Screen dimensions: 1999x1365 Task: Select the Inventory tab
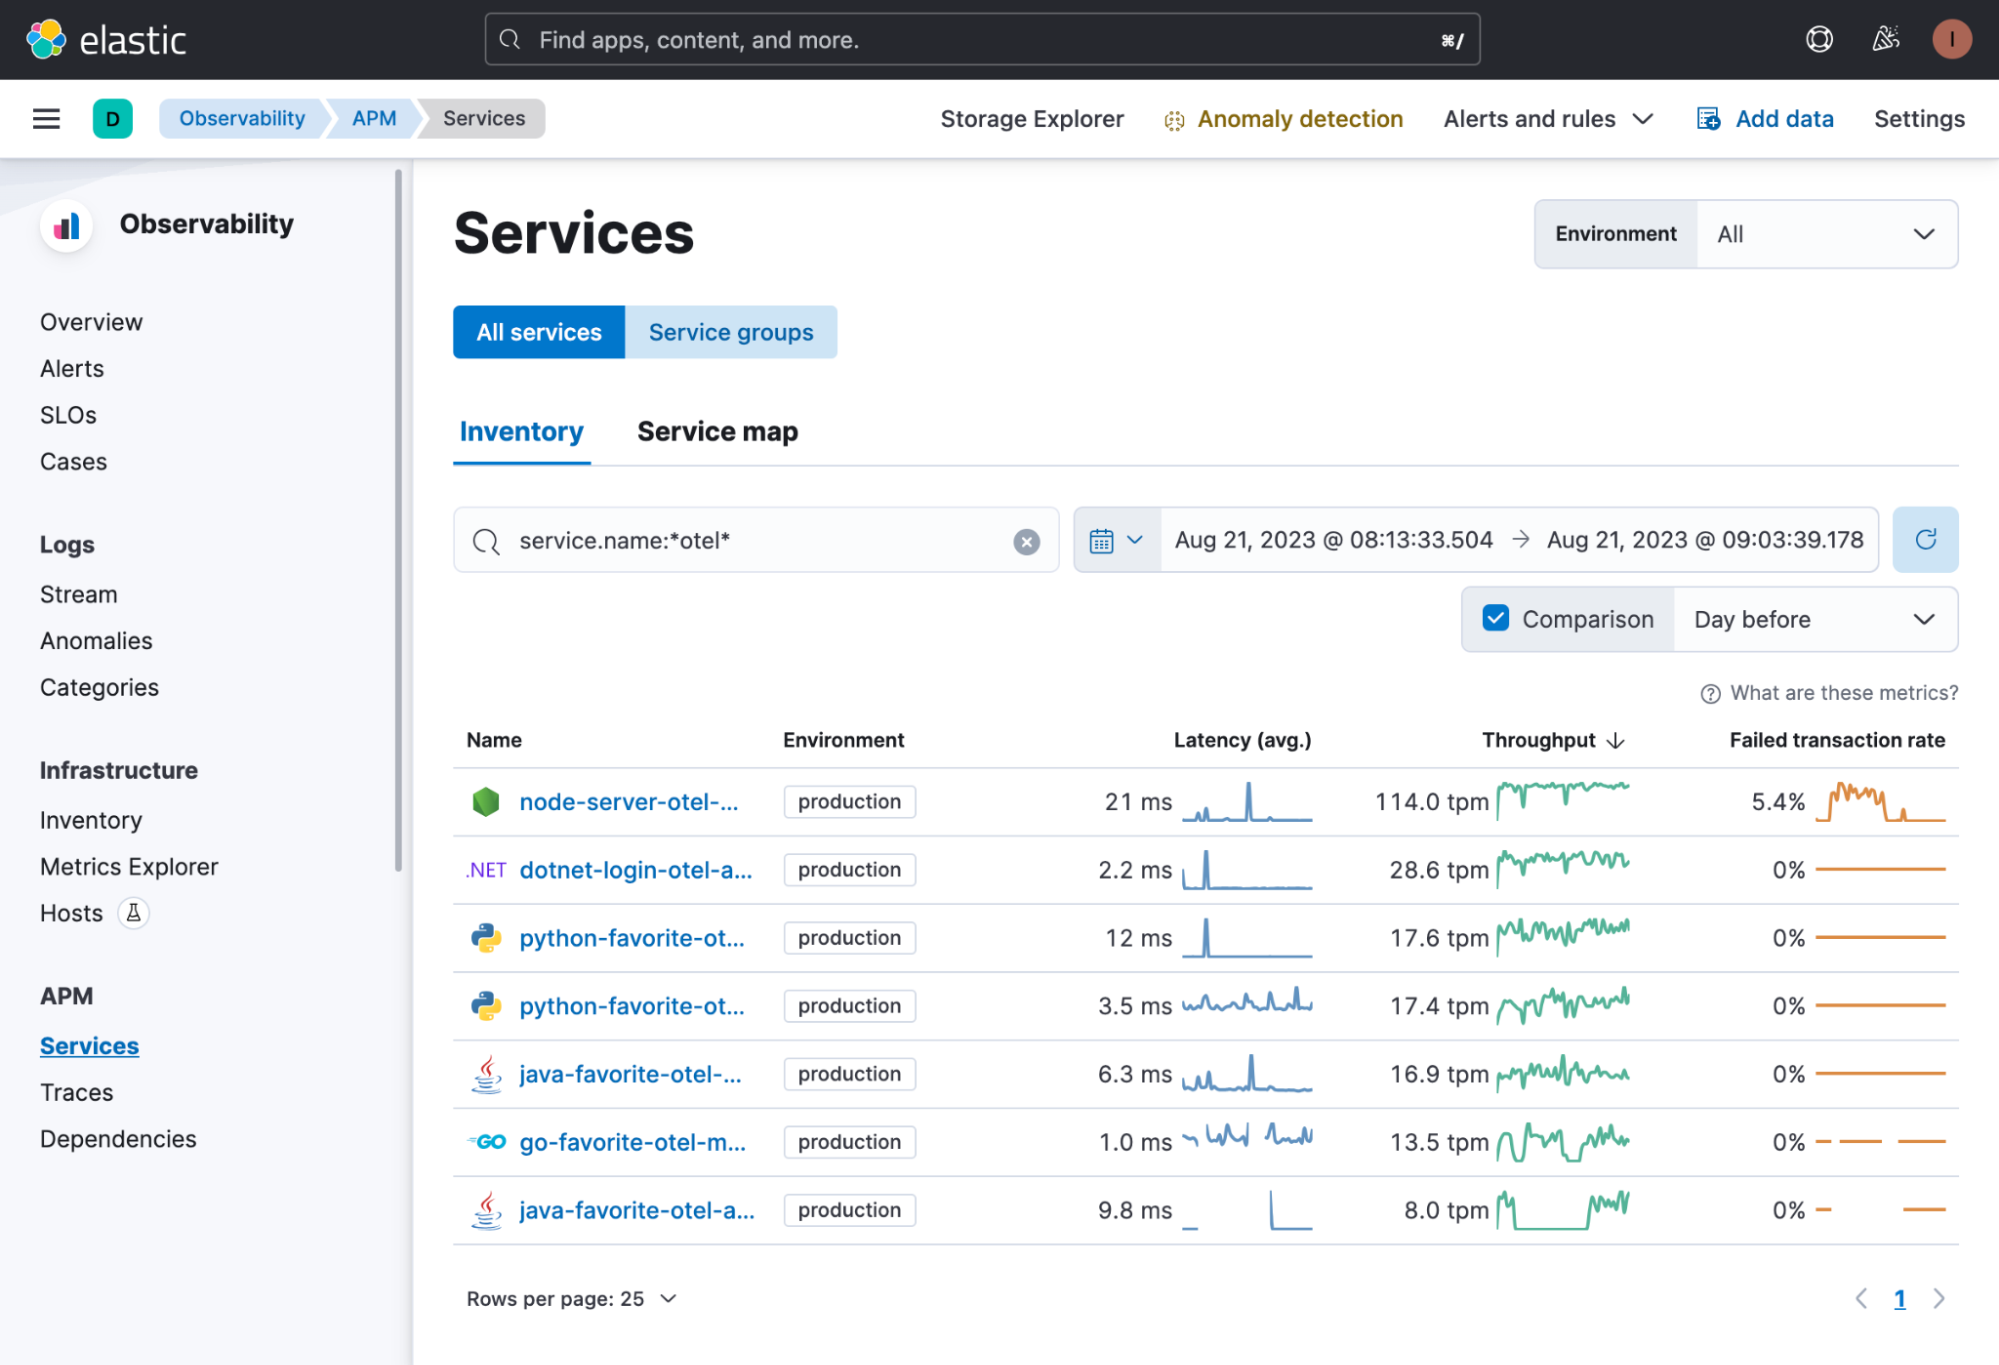521,430
